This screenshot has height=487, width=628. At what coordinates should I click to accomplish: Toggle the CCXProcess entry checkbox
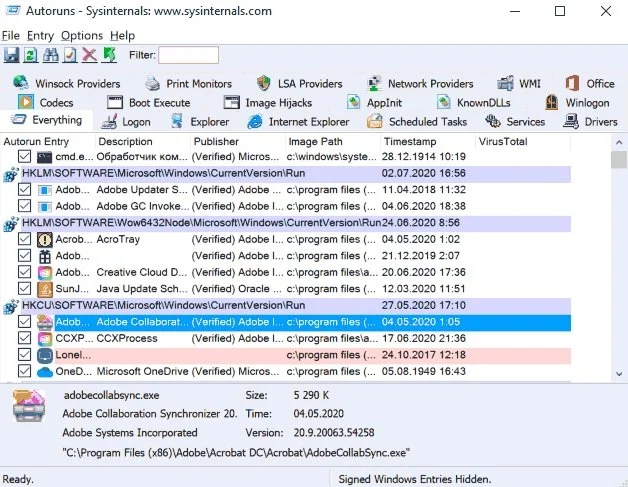24,338
